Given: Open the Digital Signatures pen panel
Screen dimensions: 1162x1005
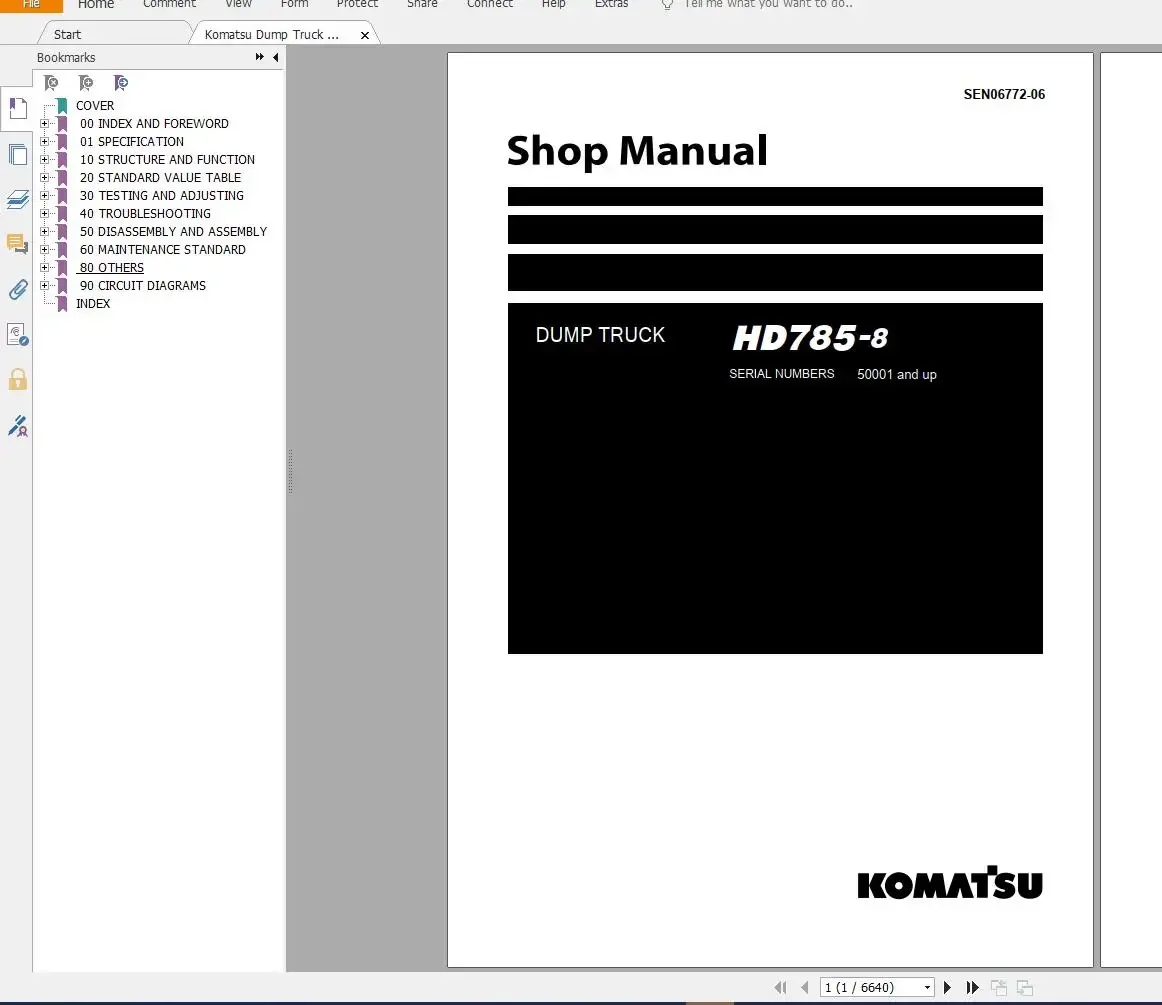Looking at the screenshot, I should [18, 425].
